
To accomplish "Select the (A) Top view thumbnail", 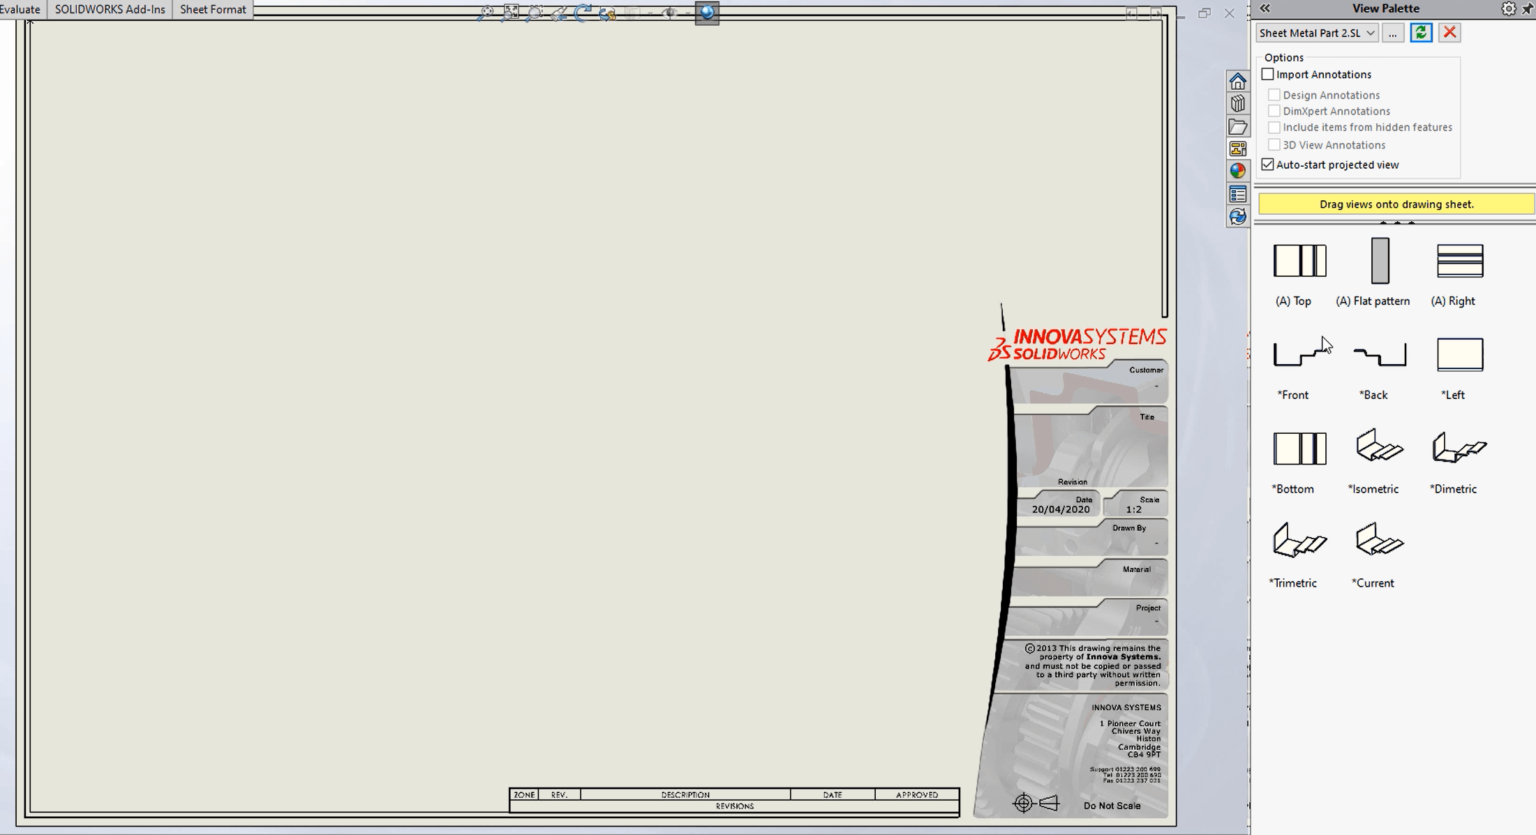I will pyautogui.click(x=1299, y=261).
